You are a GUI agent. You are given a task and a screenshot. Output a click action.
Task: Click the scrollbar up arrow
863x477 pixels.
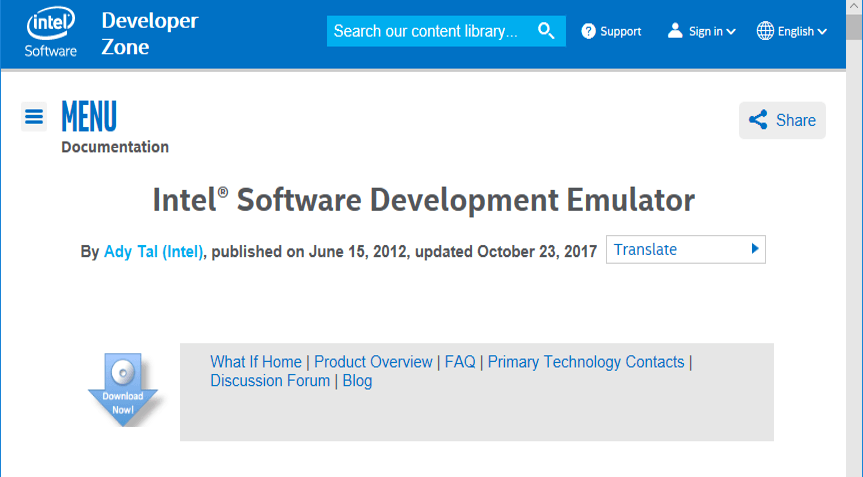854,6
